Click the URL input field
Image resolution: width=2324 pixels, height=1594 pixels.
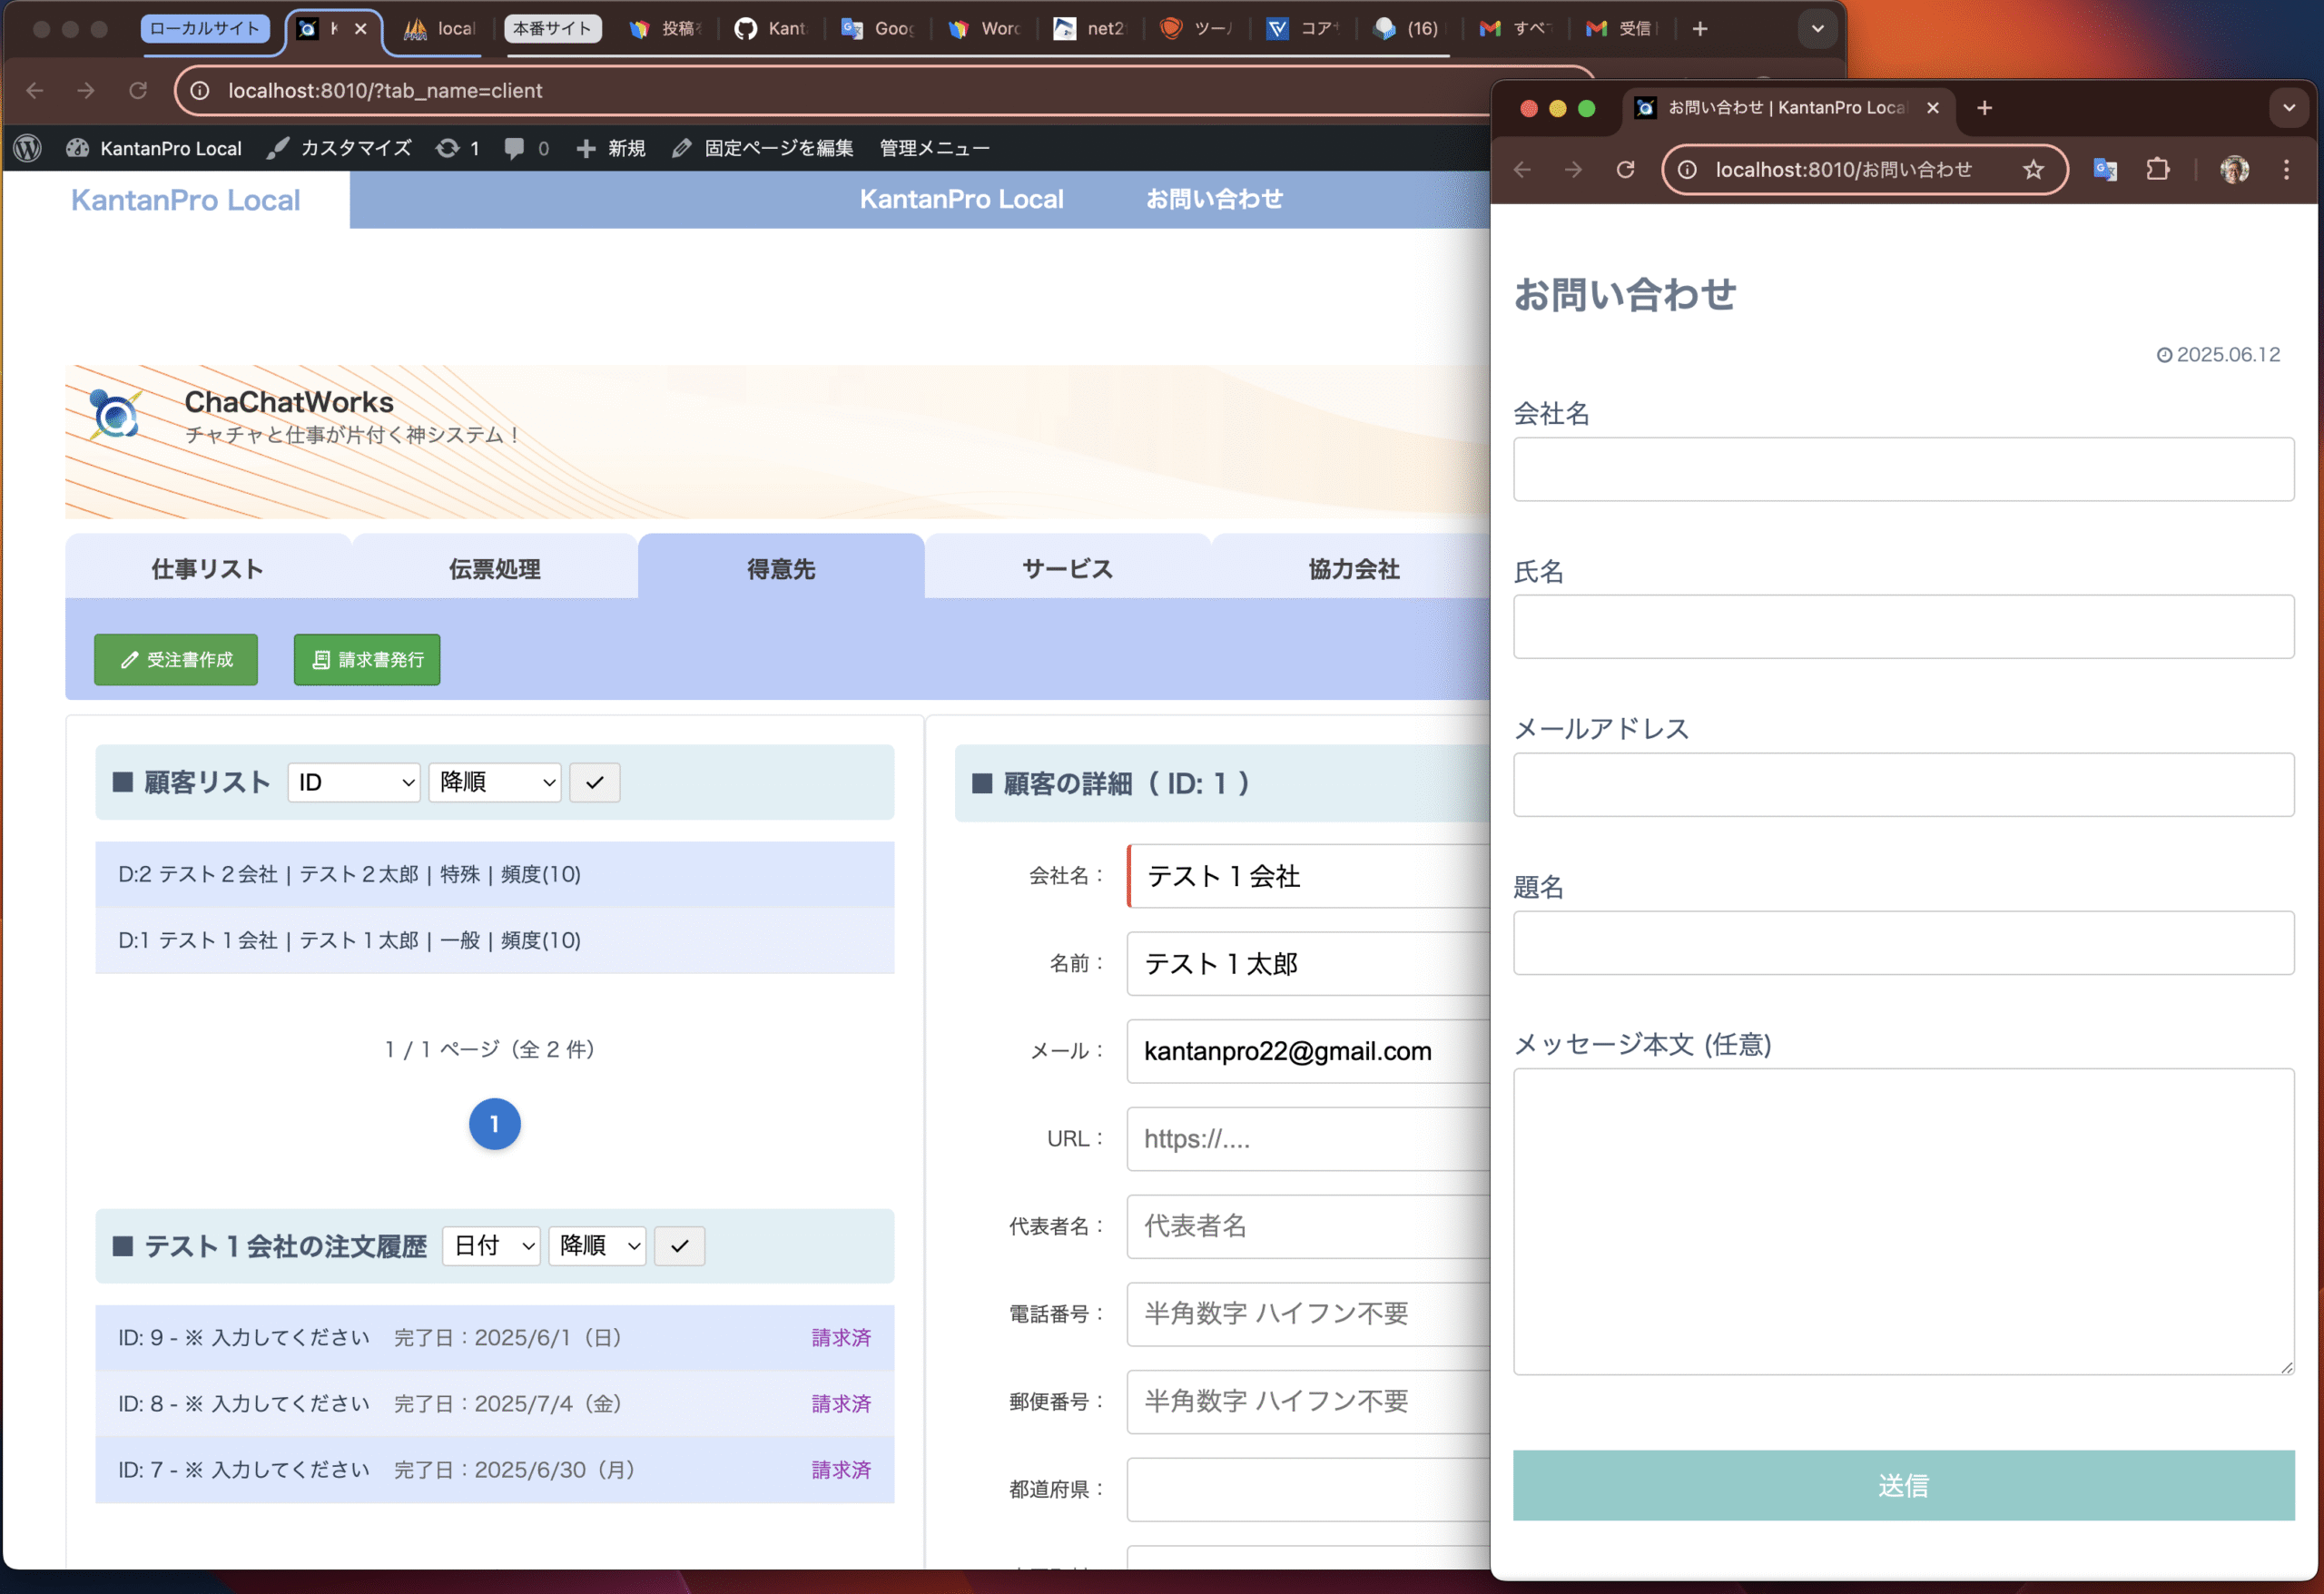point(1309,1139)
